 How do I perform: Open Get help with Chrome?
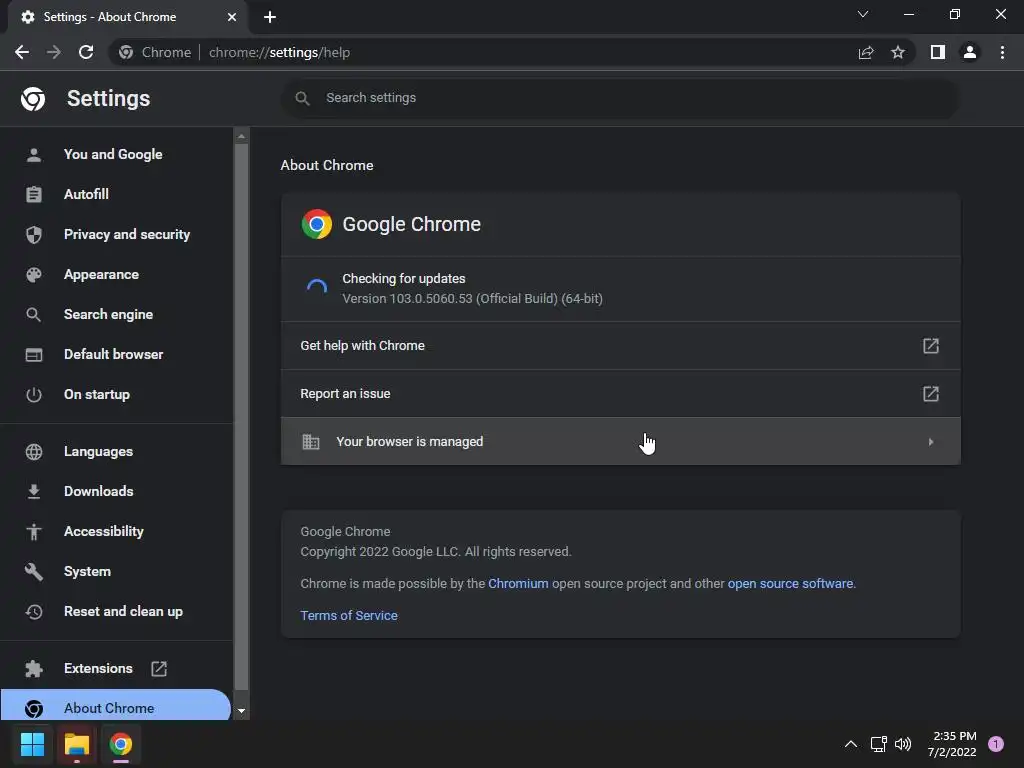point(620,345)
